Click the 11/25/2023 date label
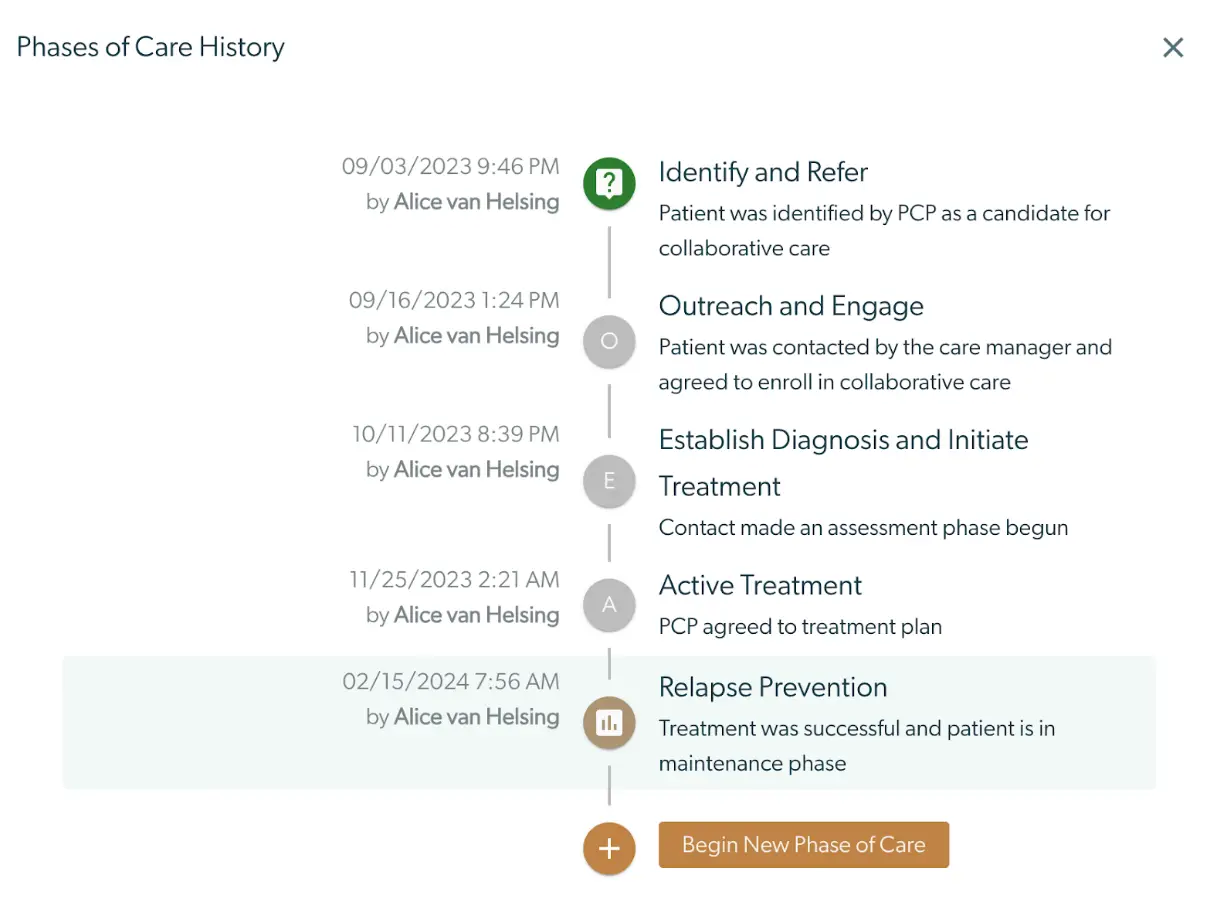The height and width of the screenshot is (924, 1222). tap(454, 579)
